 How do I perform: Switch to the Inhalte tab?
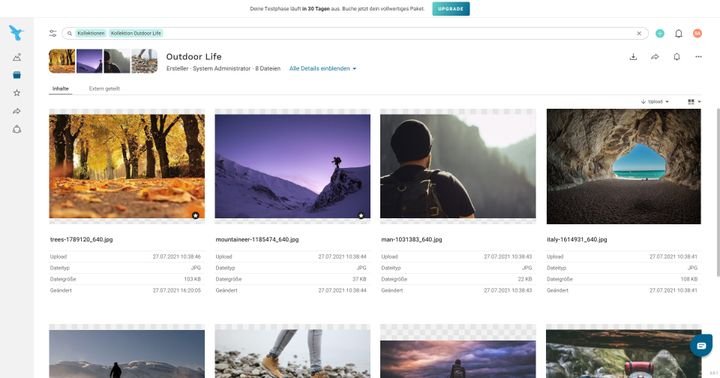pos(61,89)
